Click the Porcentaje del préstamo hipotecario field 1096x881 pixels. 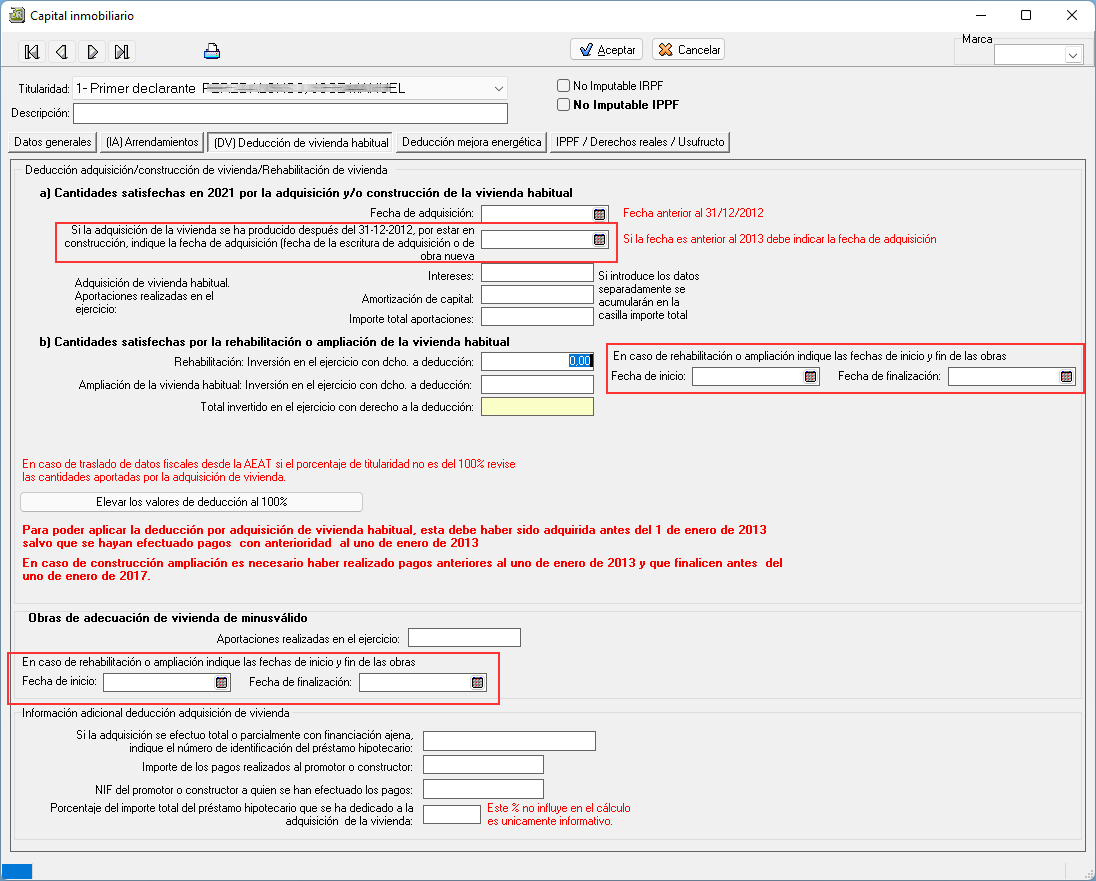click(452, 814)
